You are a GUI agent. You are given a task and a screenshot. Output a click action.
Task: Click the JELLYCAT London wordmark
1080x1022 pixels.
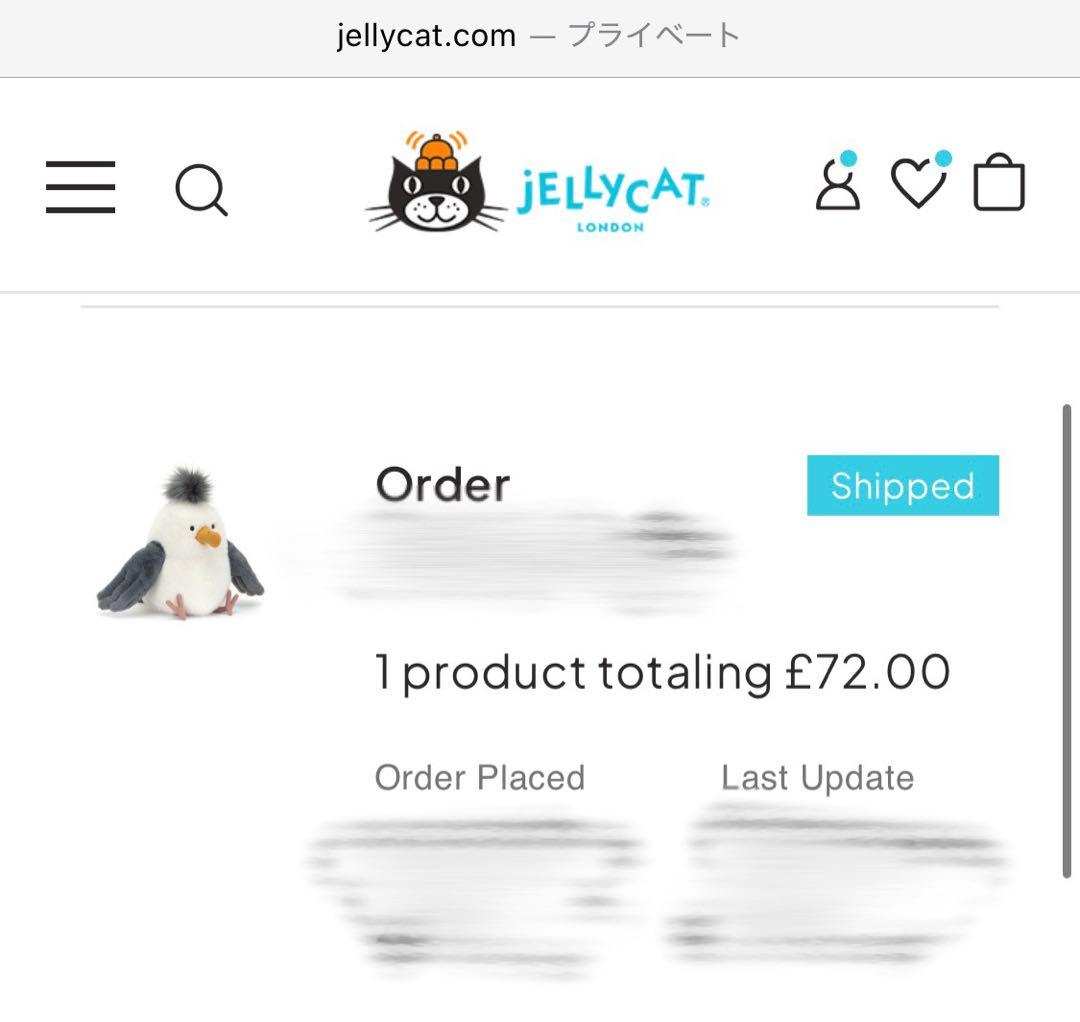[x=612, y=199]
